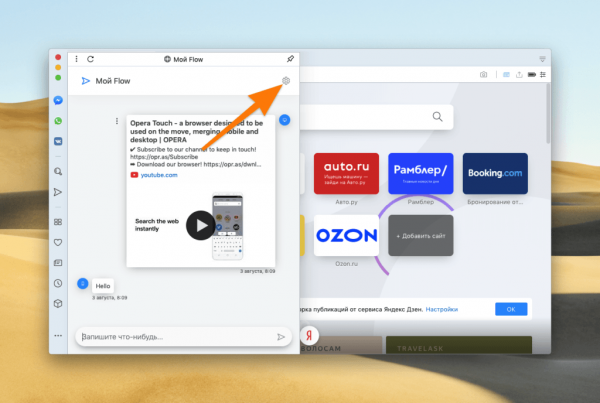
Task: Open the Настройки link
Action: tap(442, 309)
